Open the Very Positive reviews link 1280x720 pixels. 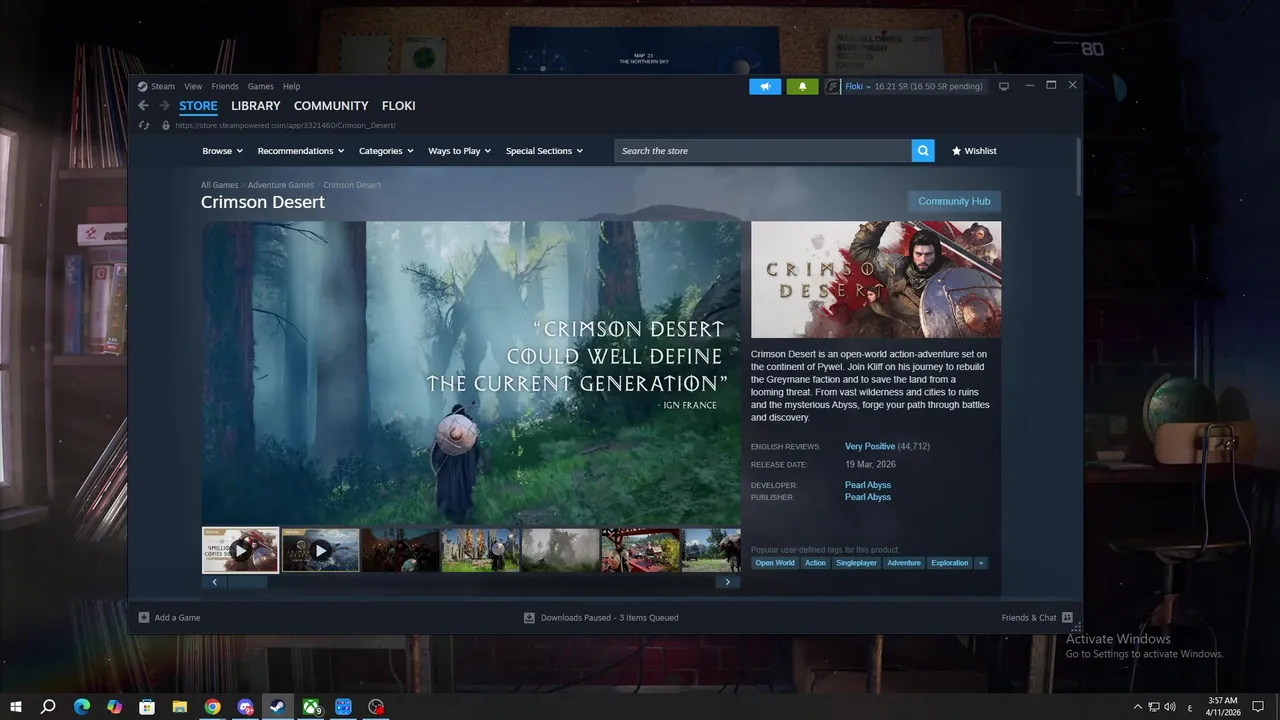point(869,447)
